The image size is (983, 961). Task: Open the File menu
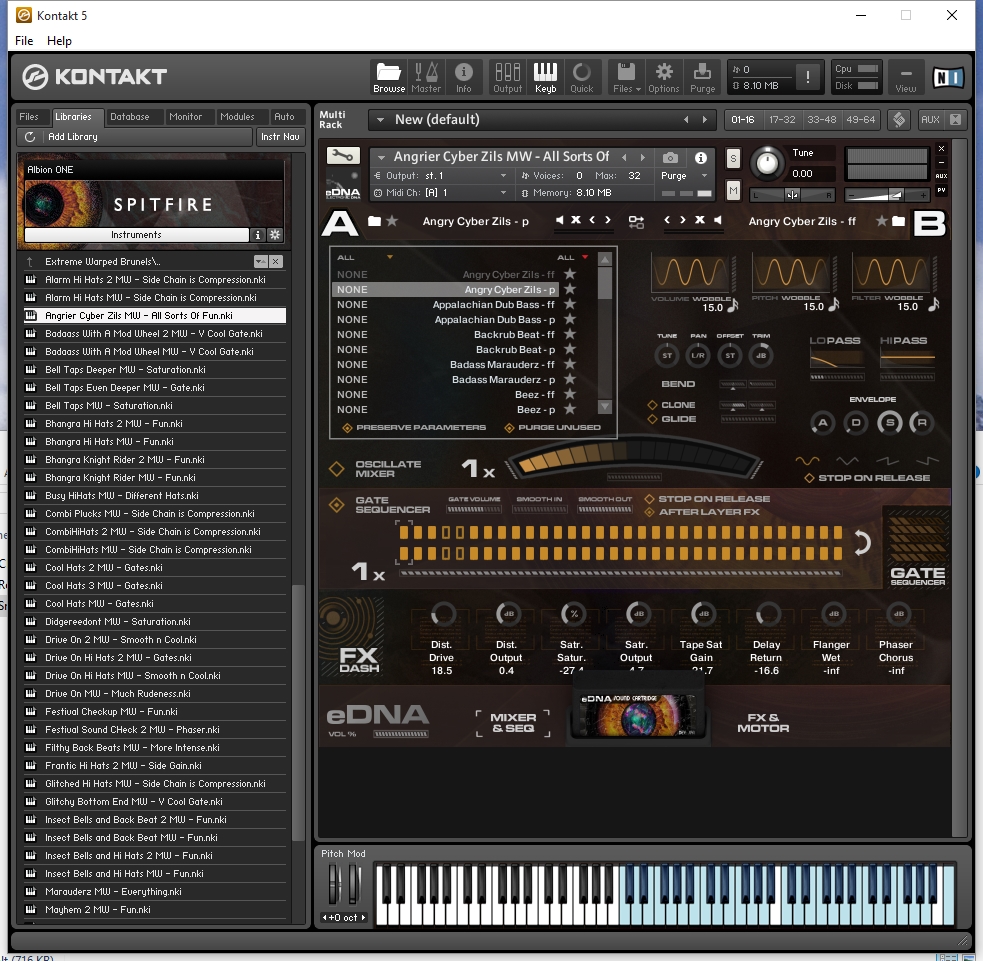24,41
